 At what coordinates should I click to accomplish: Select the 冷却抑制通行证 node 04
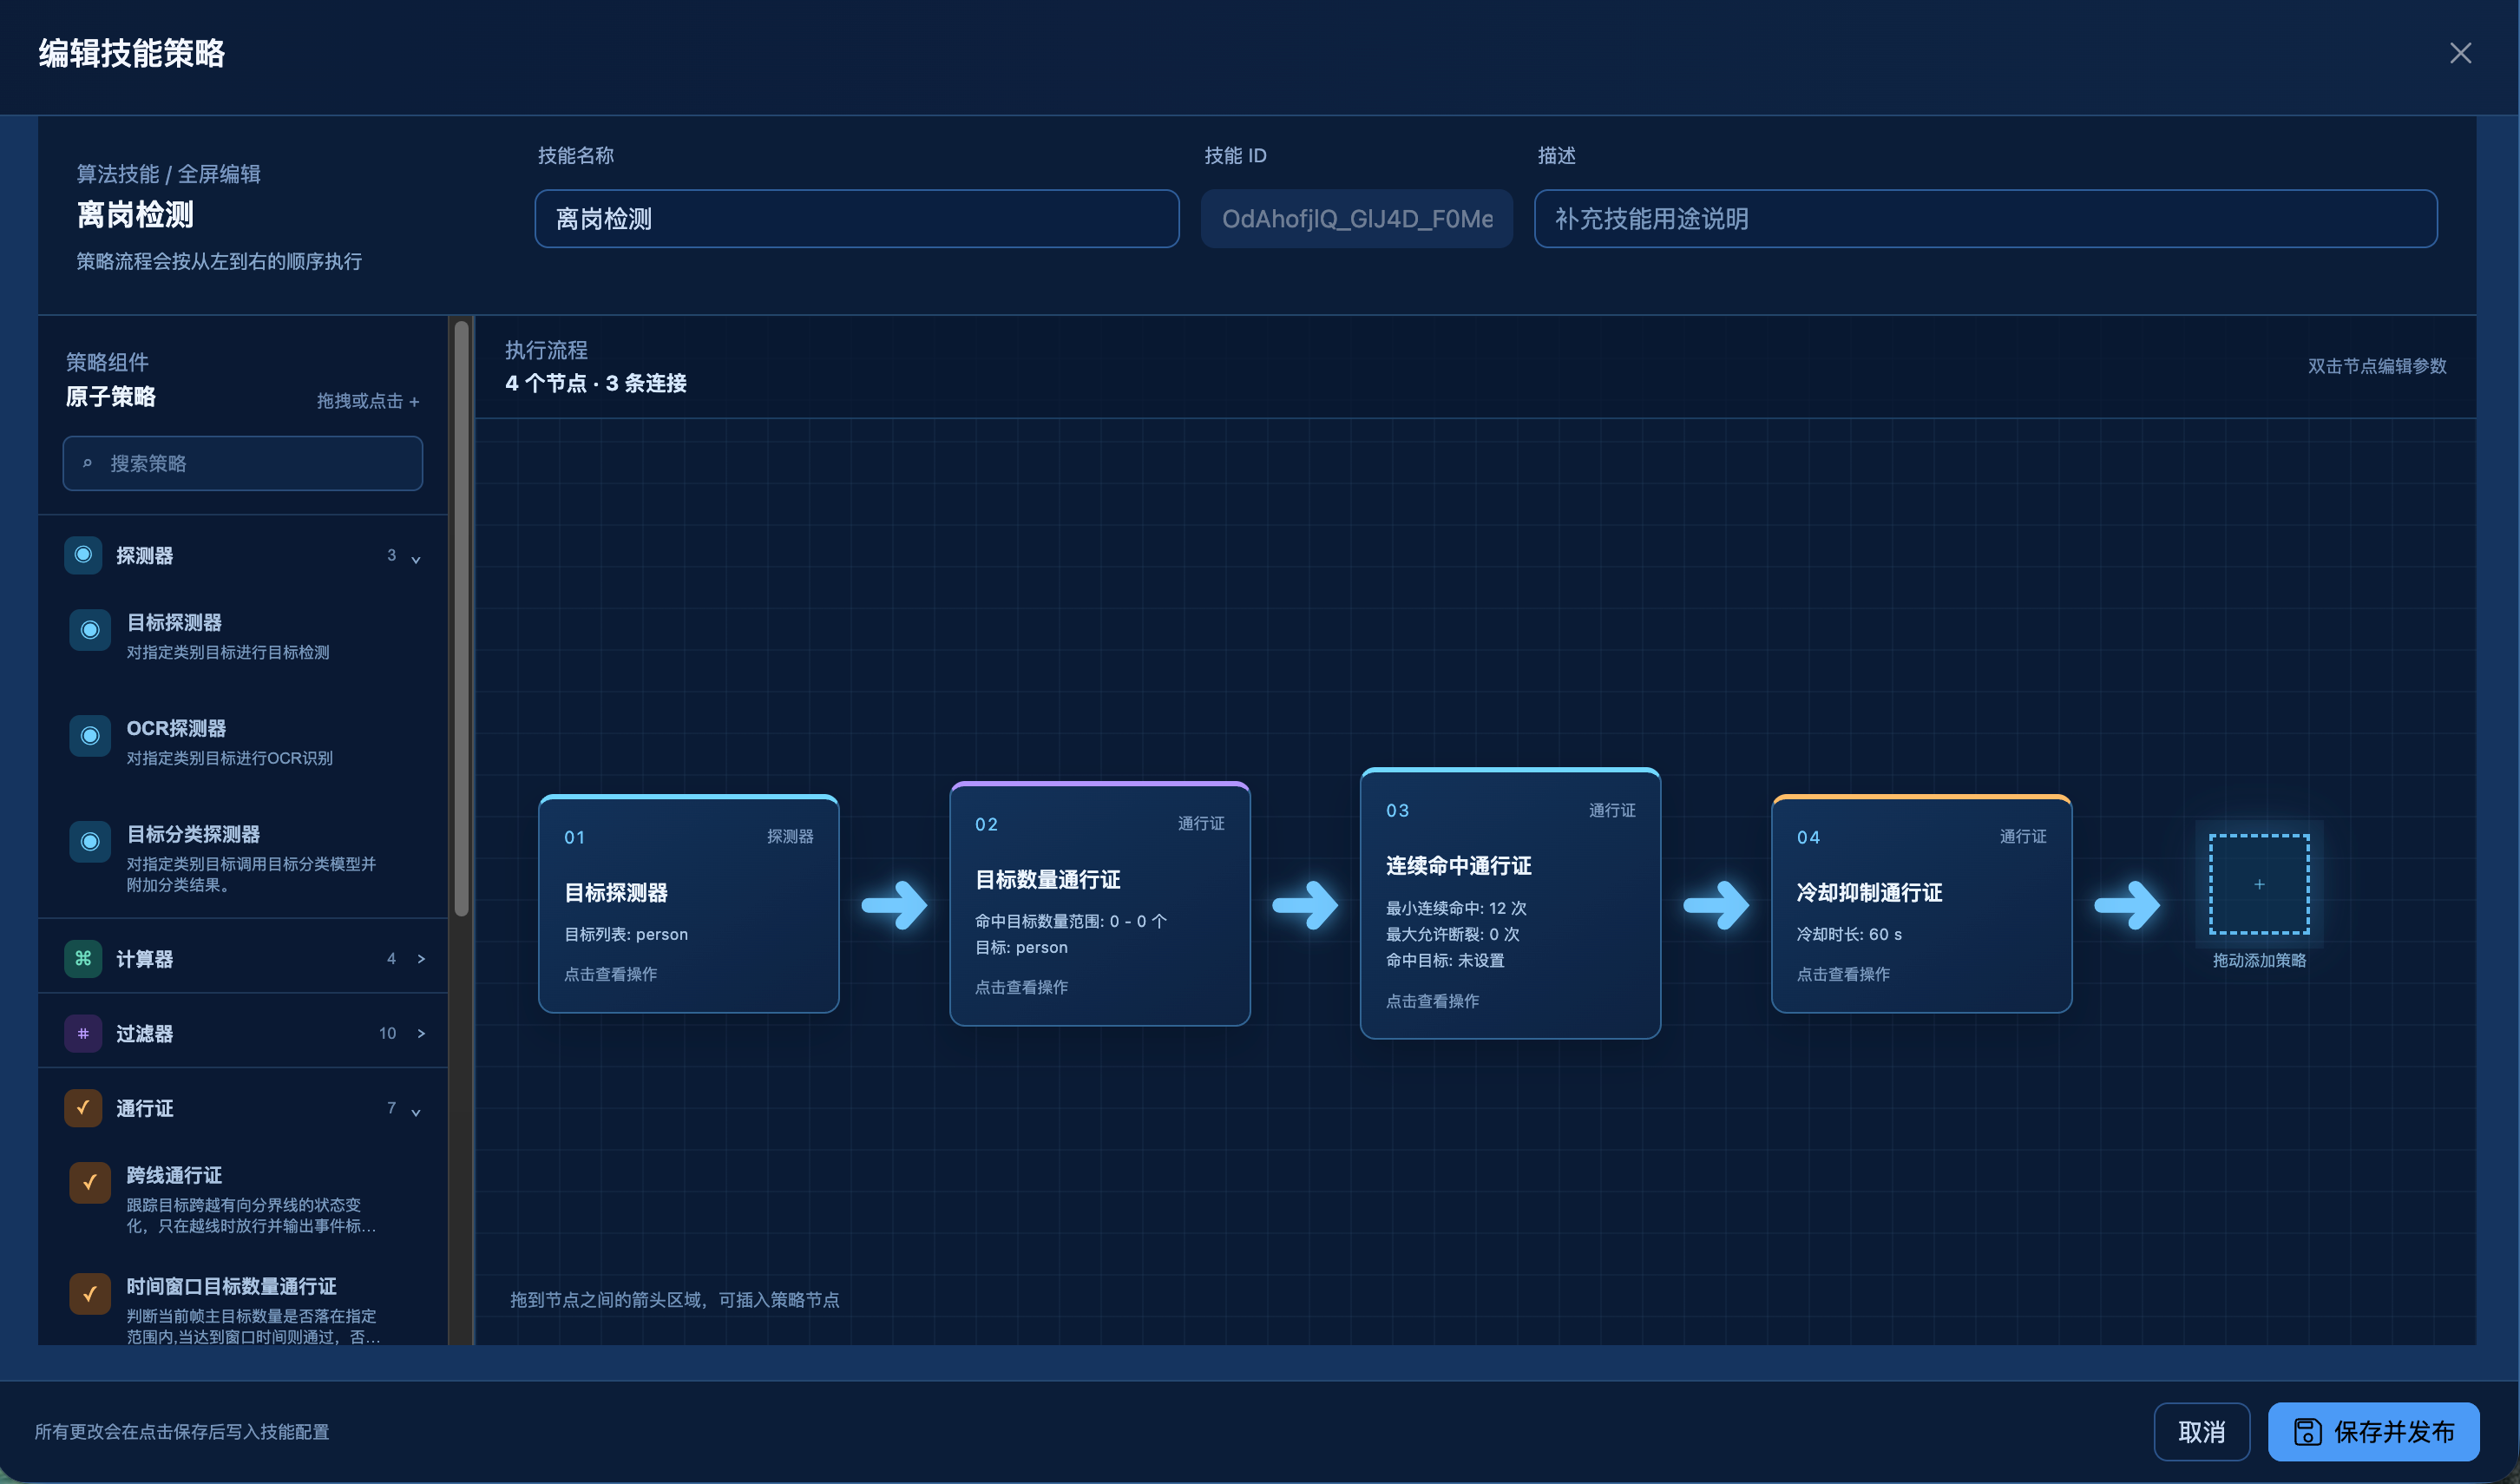coord(1921,904)
